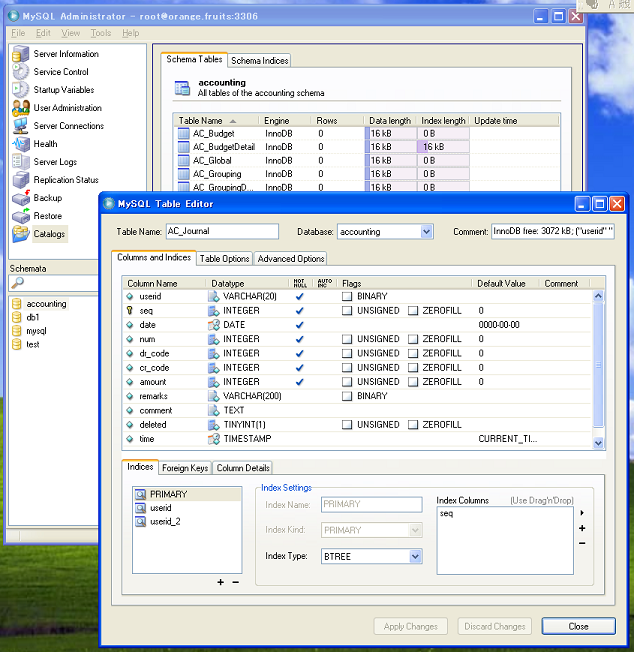The height and width of the screenshot is (652, 634).
Task: Open Service Control icon in sidebar
Action: click(x=20, y=72)
